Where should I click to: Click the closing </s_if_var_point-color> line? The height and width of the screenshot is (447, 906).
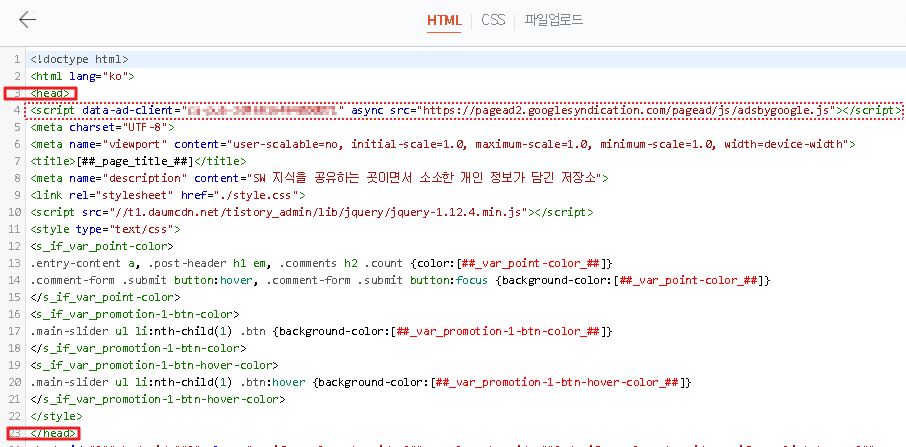105,297
